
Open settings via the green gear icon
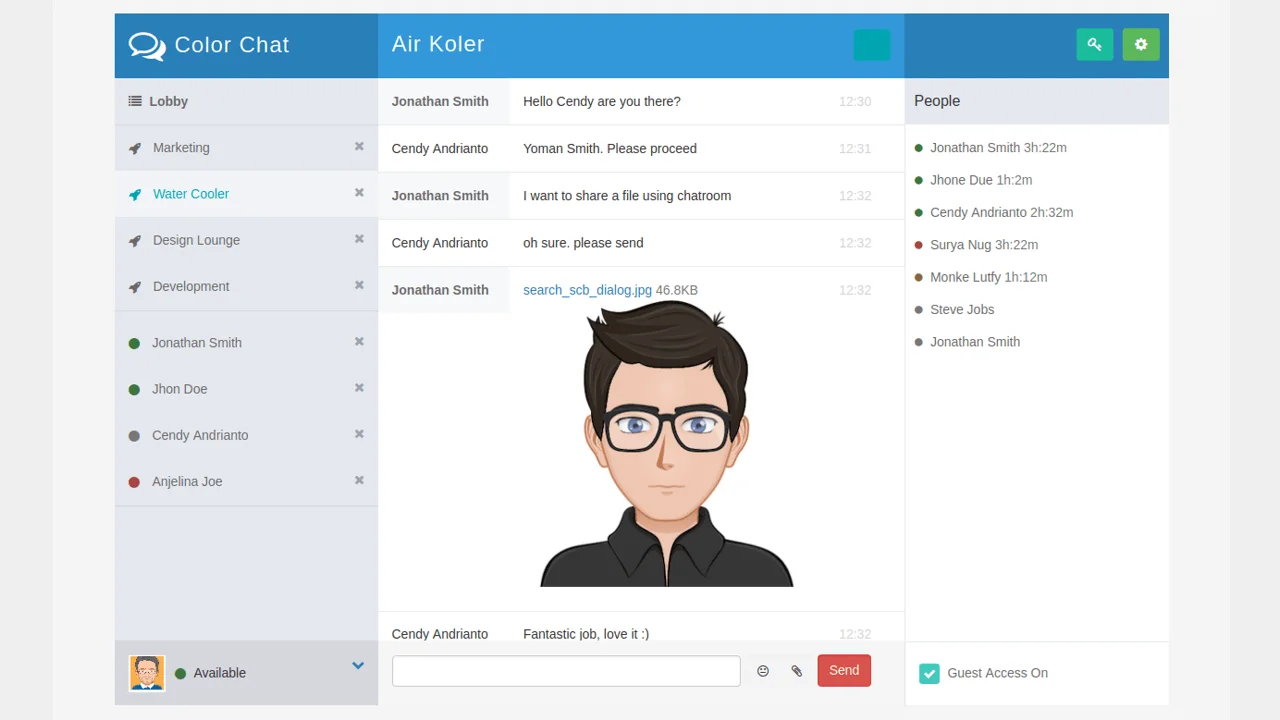point(1141,44)
